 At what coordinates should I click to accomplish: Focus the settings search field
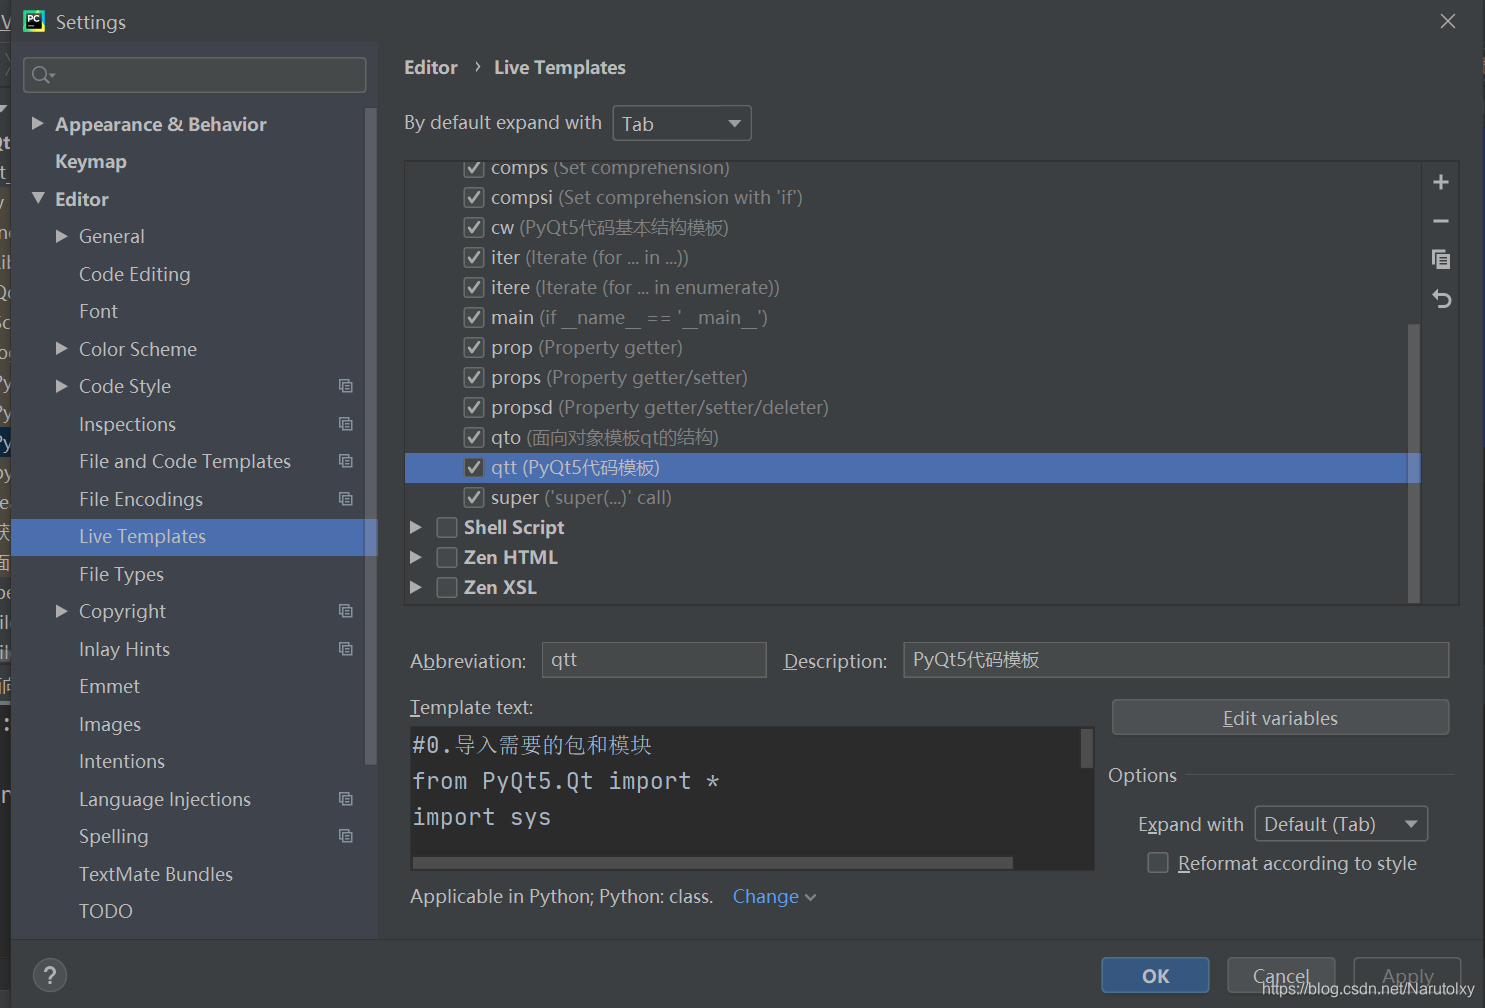(195, 75)
